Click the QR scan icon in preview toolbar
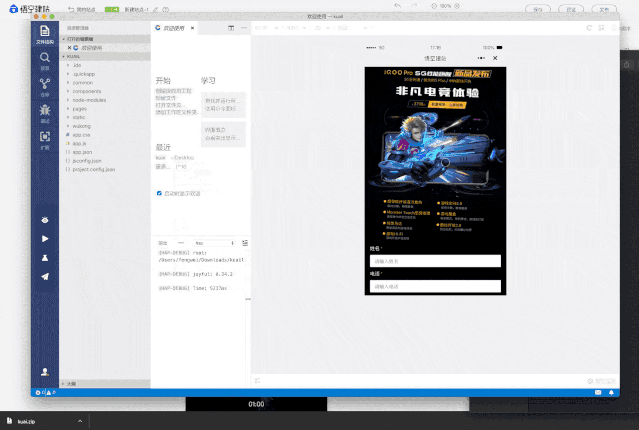The width and height of the screenshot is (639, 430). click(x=601, y=28)
